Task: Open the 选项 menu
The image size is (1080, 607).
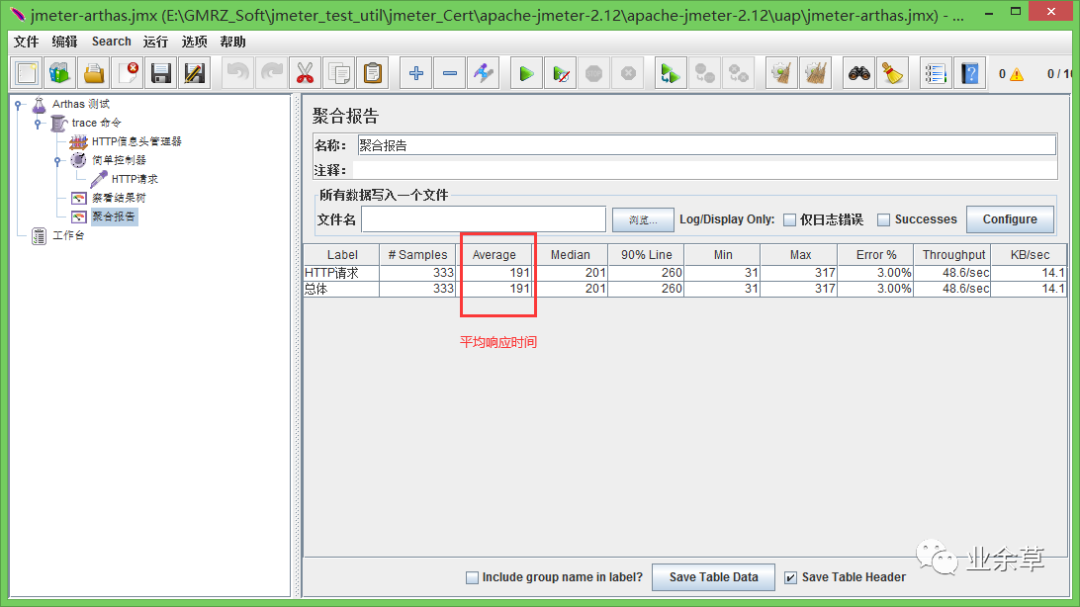Action: (194, 42)
